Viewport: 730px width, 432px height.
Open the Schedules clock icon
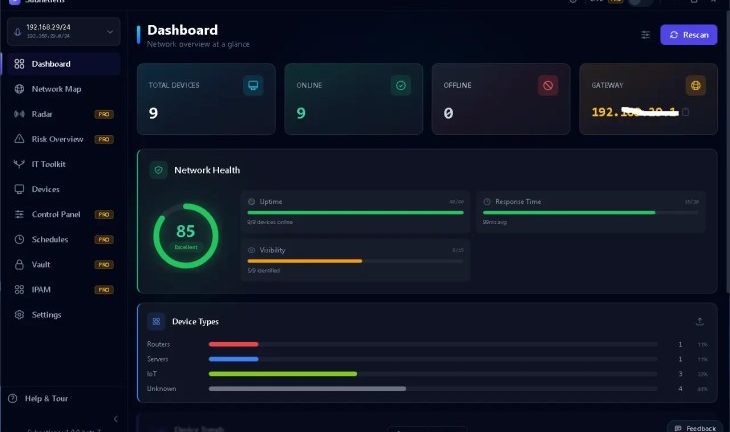pos(19,239)
